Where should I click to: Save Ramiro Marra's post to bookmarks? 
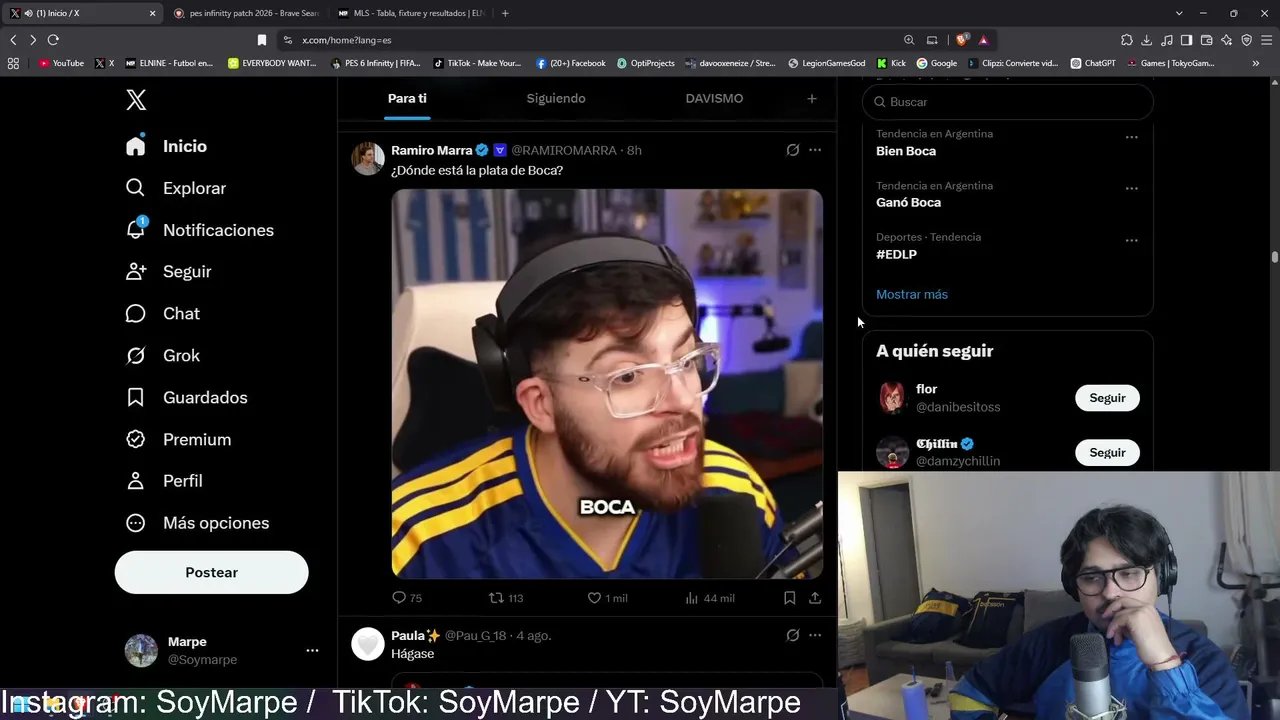click(789, 598)
